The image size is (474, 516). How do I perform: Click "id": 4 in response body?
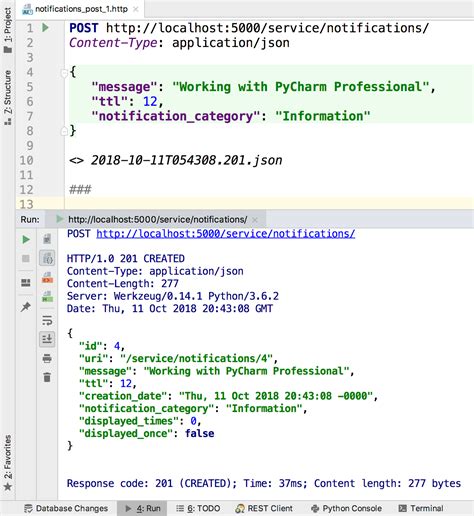pyautogui.click(x=102, y=346)
